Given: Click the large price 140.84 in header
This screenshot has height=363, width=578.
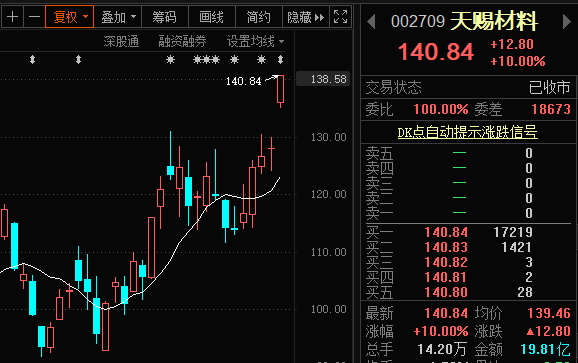Looking at the screenshot, I should pyautogui.click(x=436, y=52).
